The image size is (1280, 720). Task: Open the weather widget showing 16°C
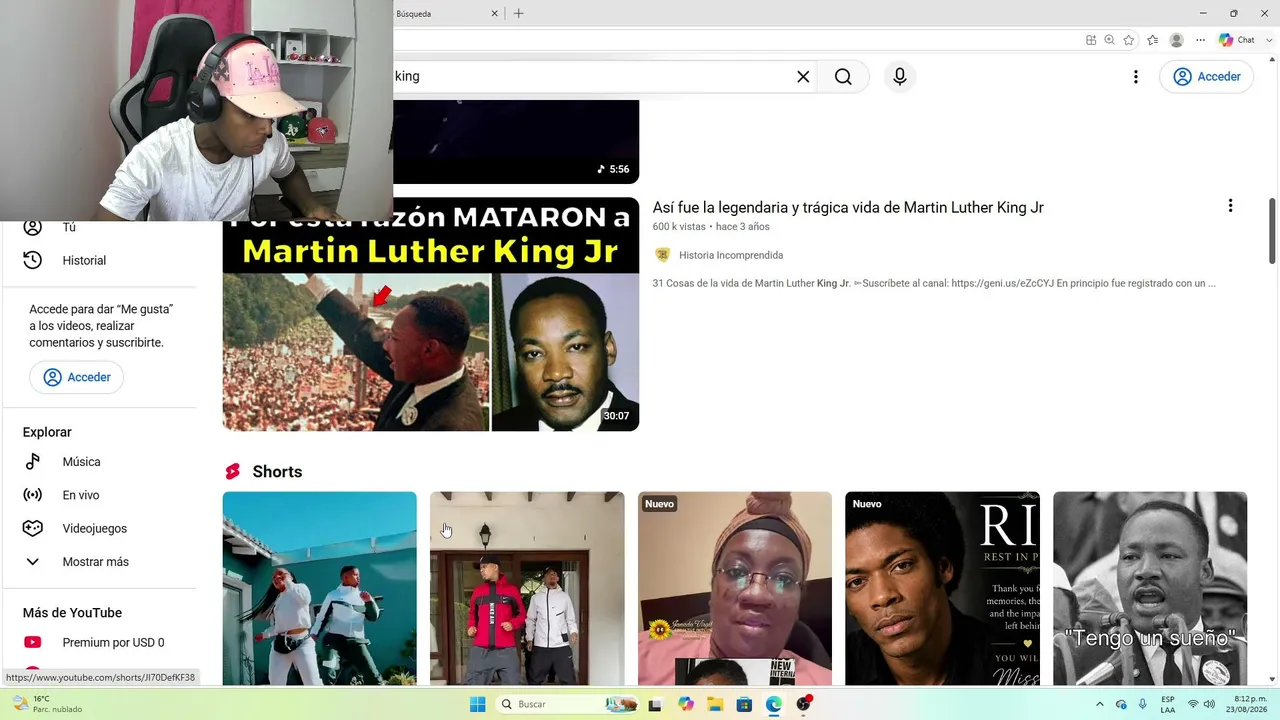[x=47, y=704]
